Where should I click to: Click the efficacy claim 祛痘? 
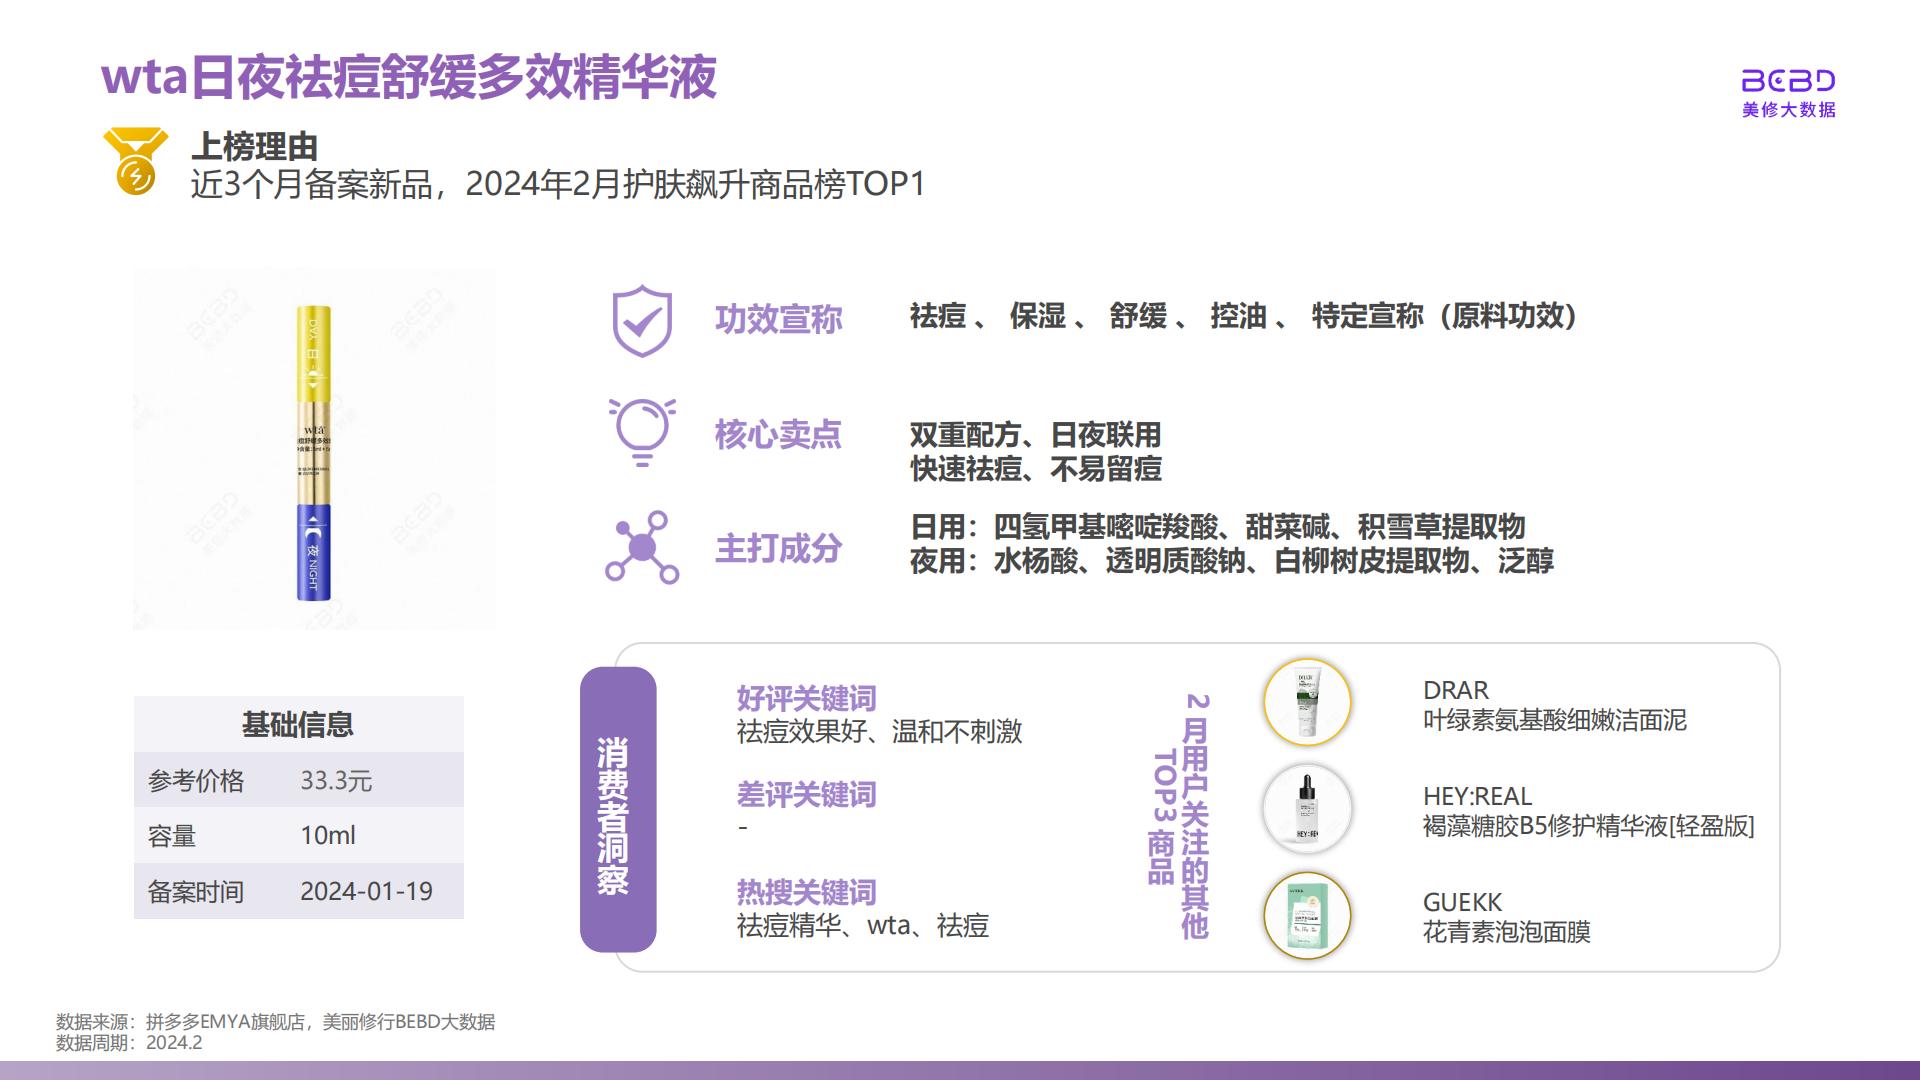click(x=938, y=316)
